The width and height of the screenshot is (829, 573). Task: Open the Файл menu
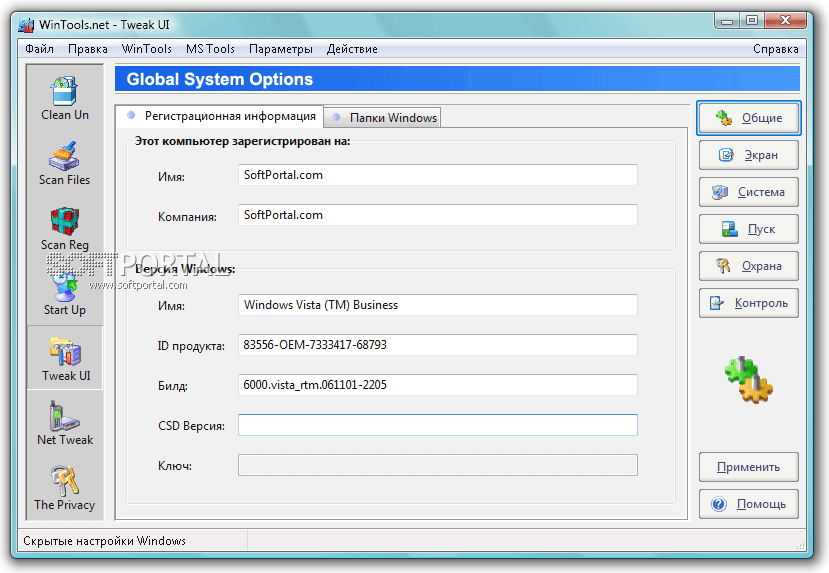(39, 49)
